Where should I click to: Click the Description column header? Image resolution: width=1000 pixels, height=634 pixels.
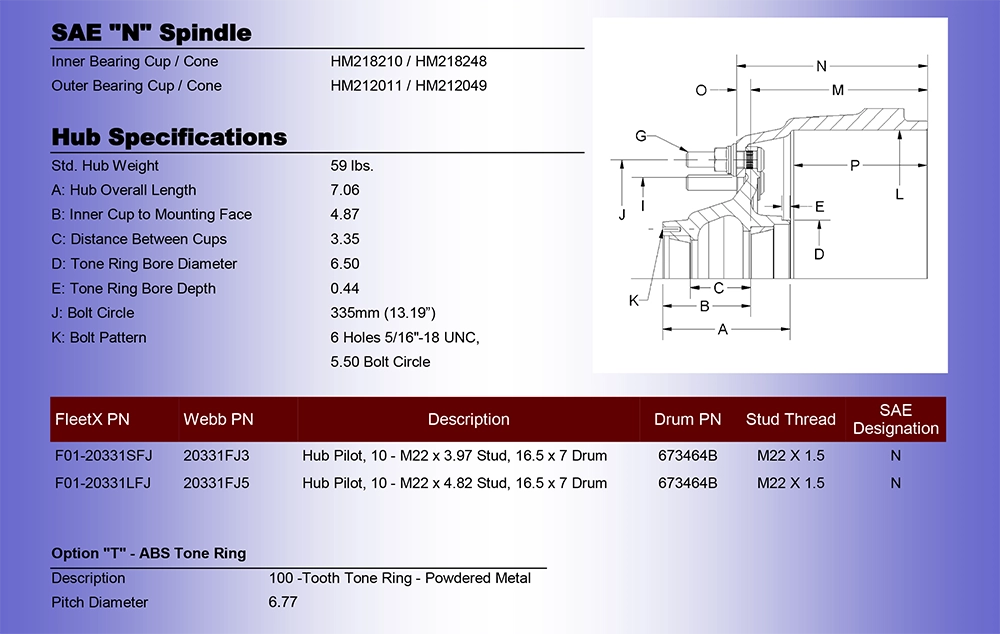[x=469, y=419]
